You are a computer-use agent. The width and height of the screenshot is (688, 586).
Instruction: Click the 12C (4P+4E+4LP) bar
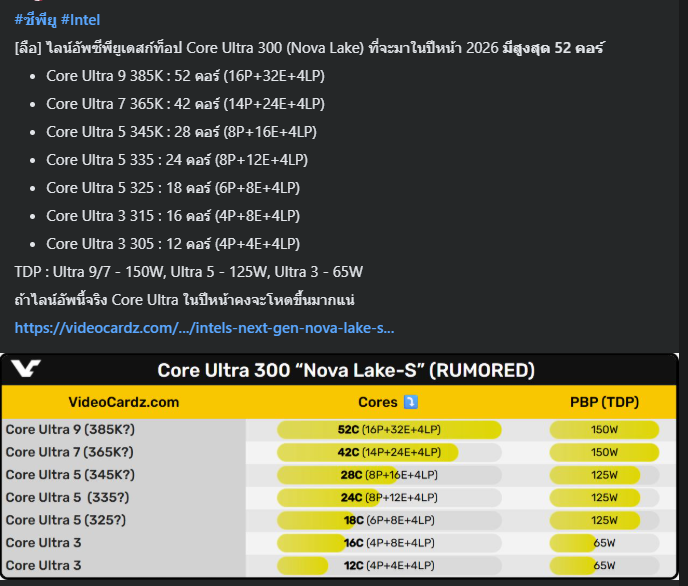(389, 565)
